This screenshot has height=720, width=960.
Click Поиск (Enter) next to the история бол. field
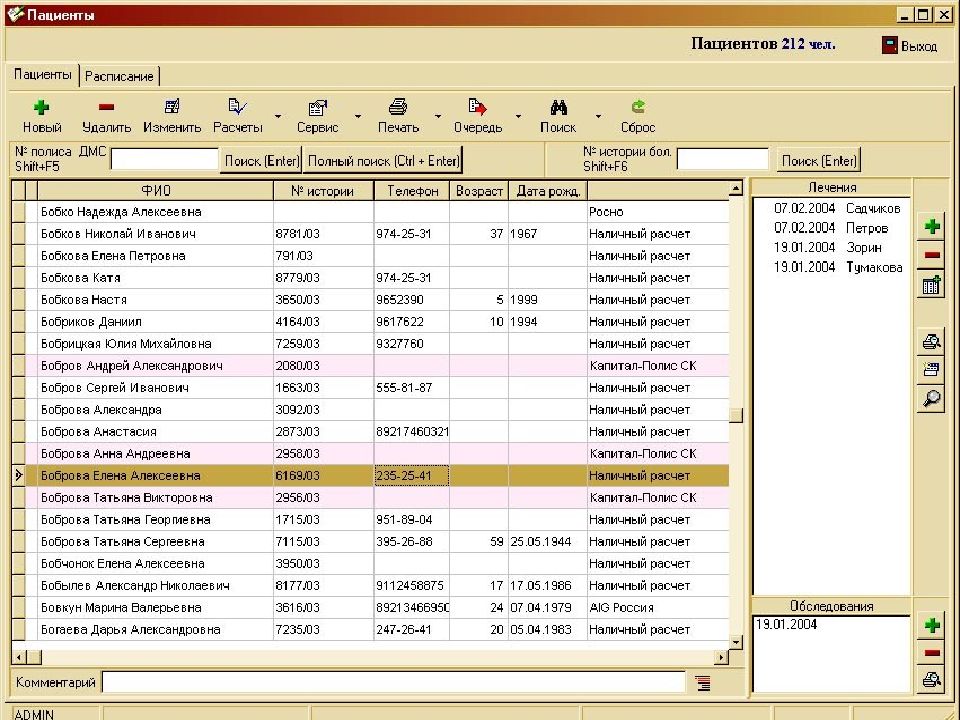(819, 161)
